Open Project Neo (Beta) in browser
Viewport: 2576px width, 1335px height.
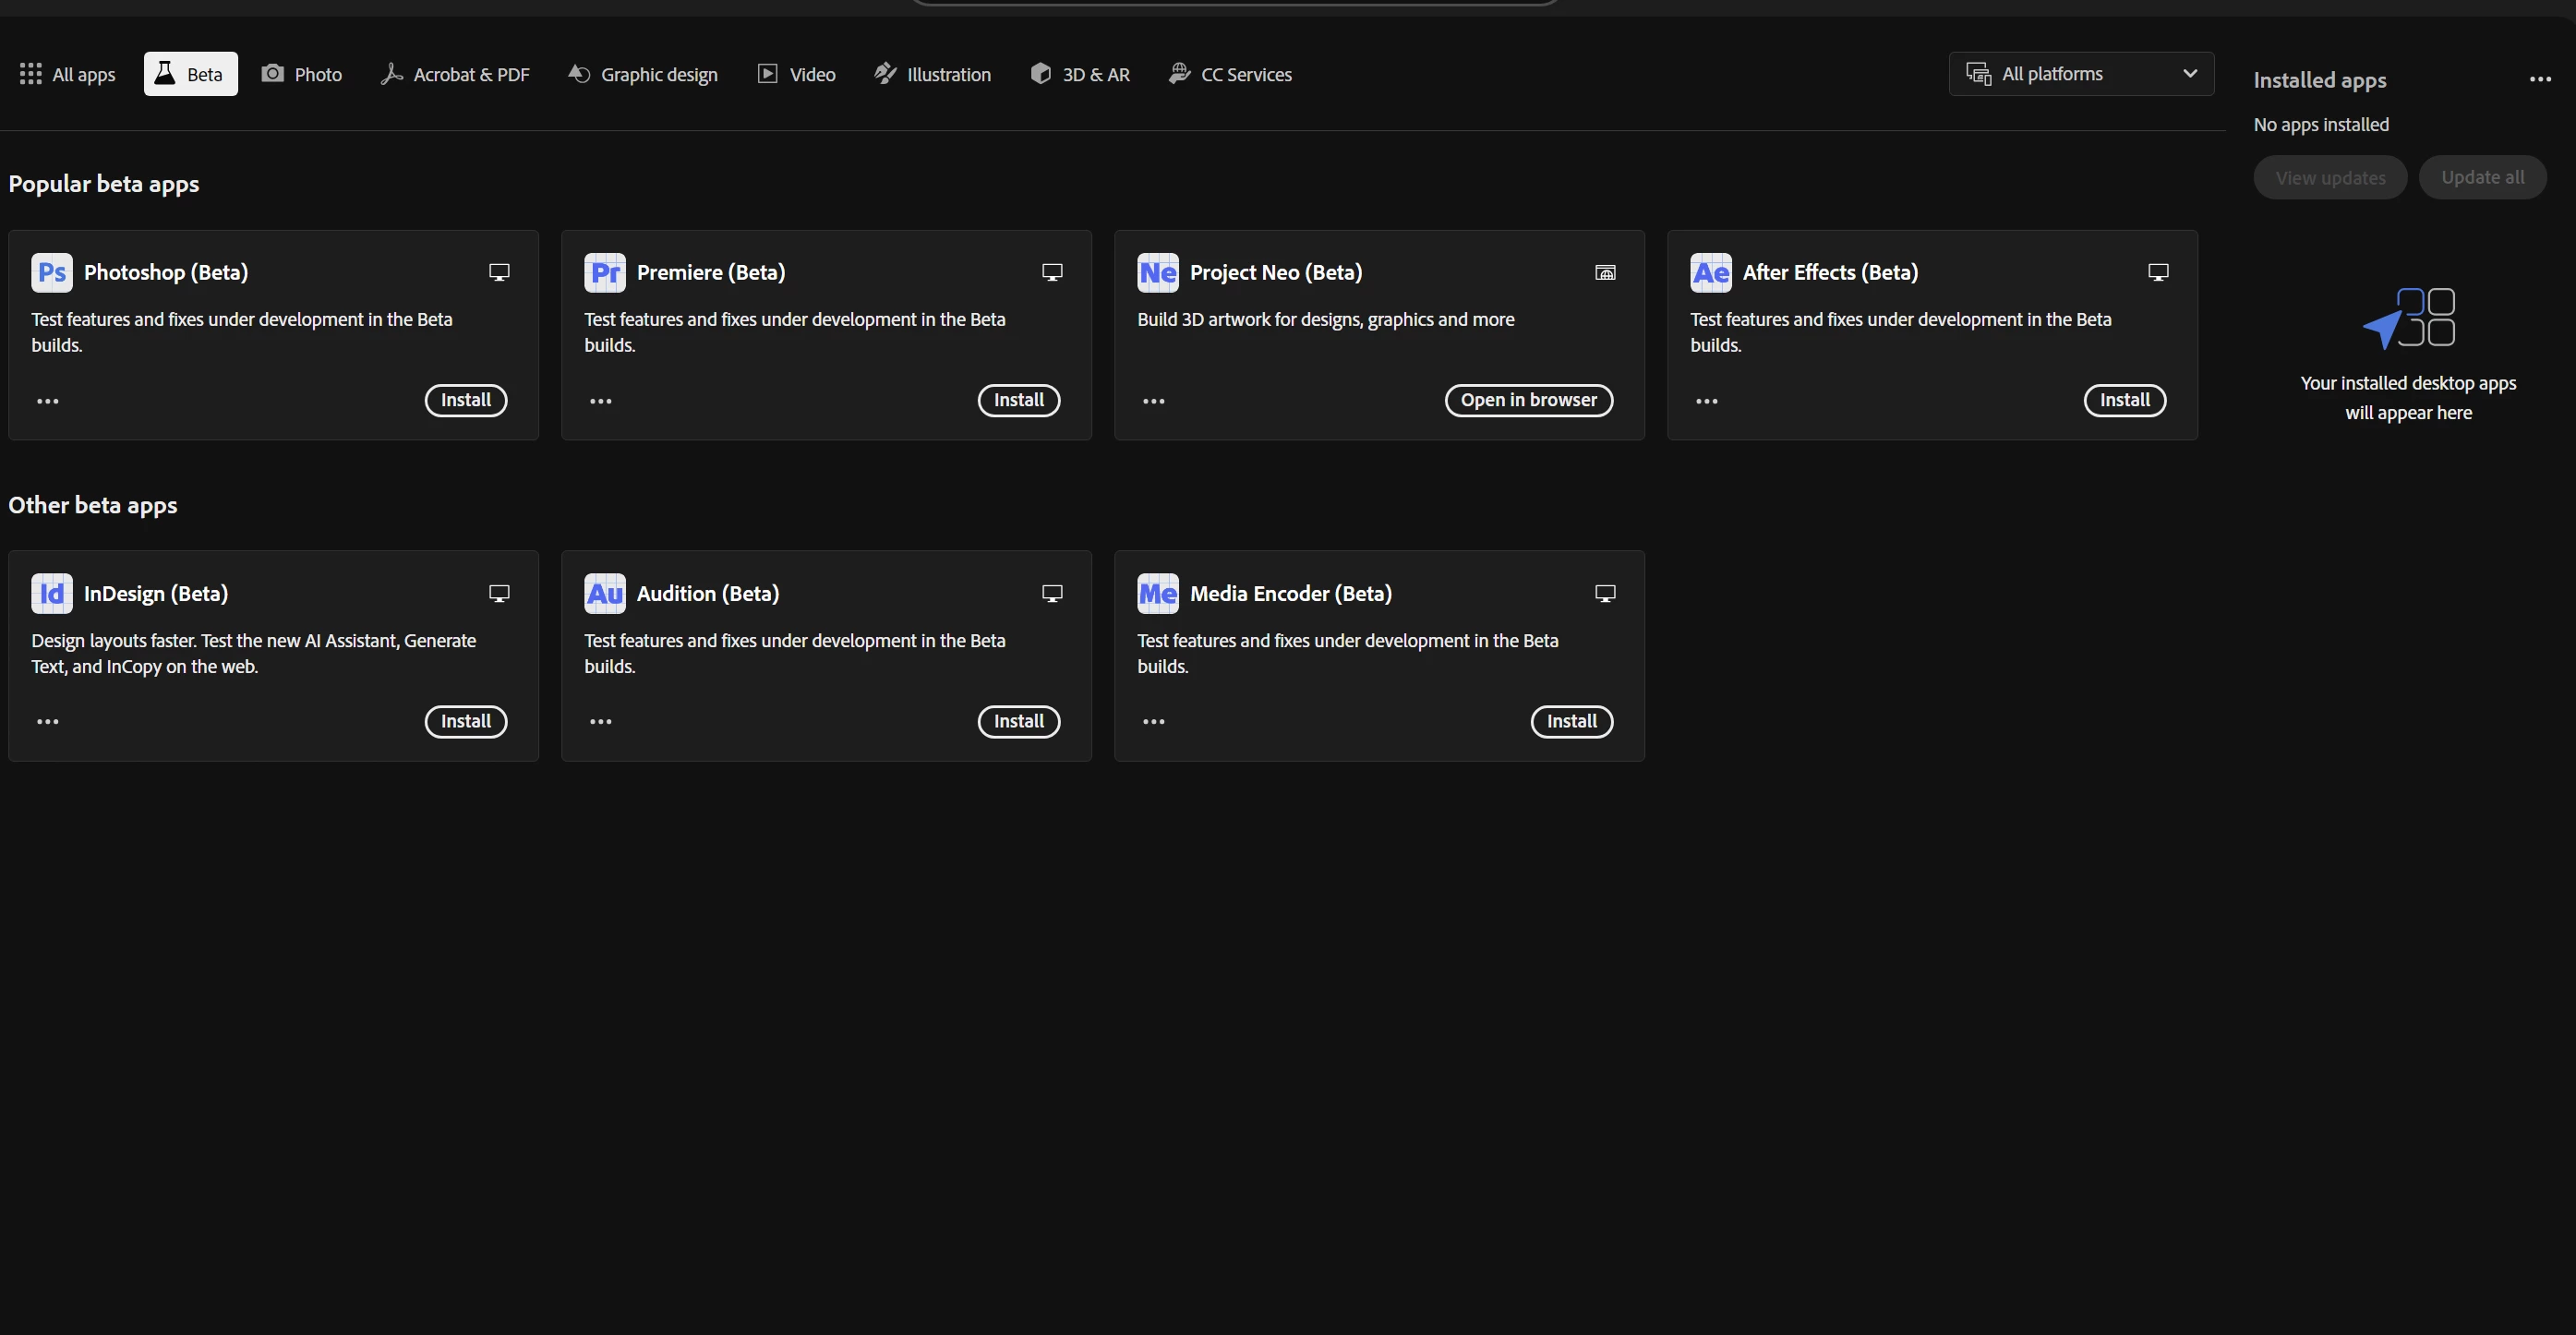pyautogui.click(x=1529, y=400)
